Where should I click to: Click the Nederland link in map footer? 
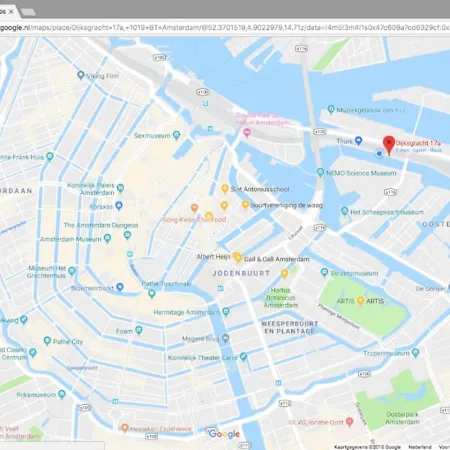pos(420,447)
